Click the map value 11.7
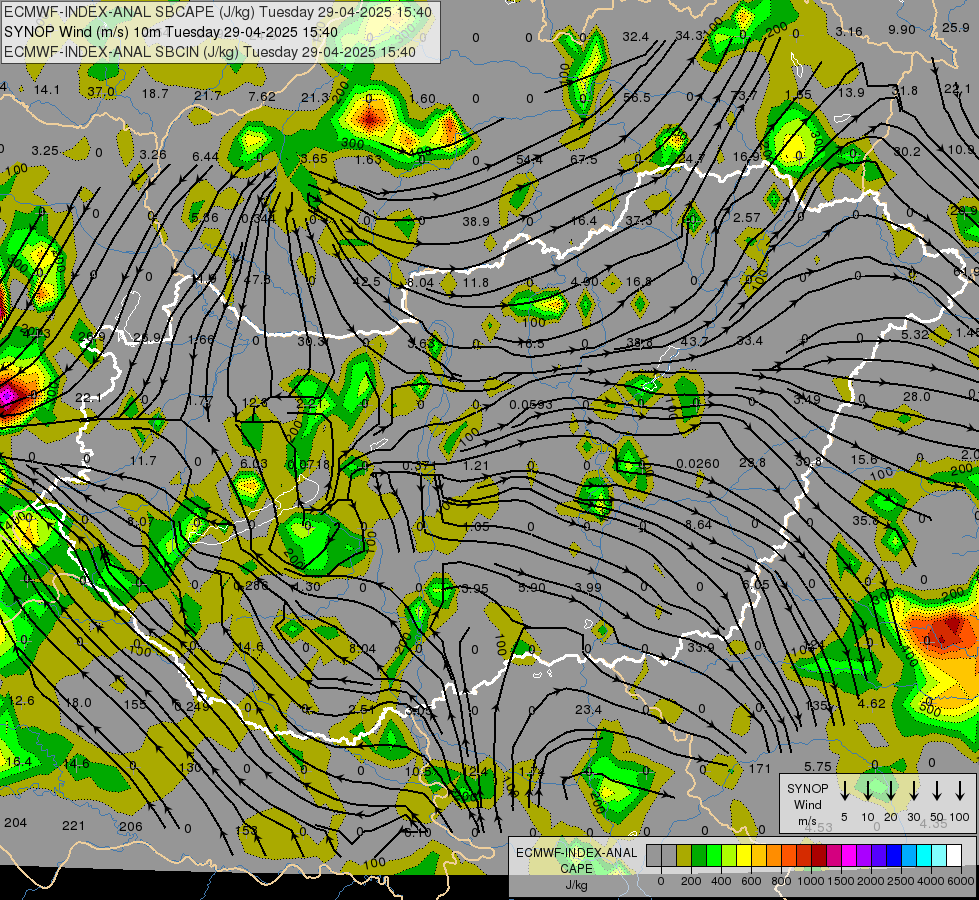 [143, 461]
